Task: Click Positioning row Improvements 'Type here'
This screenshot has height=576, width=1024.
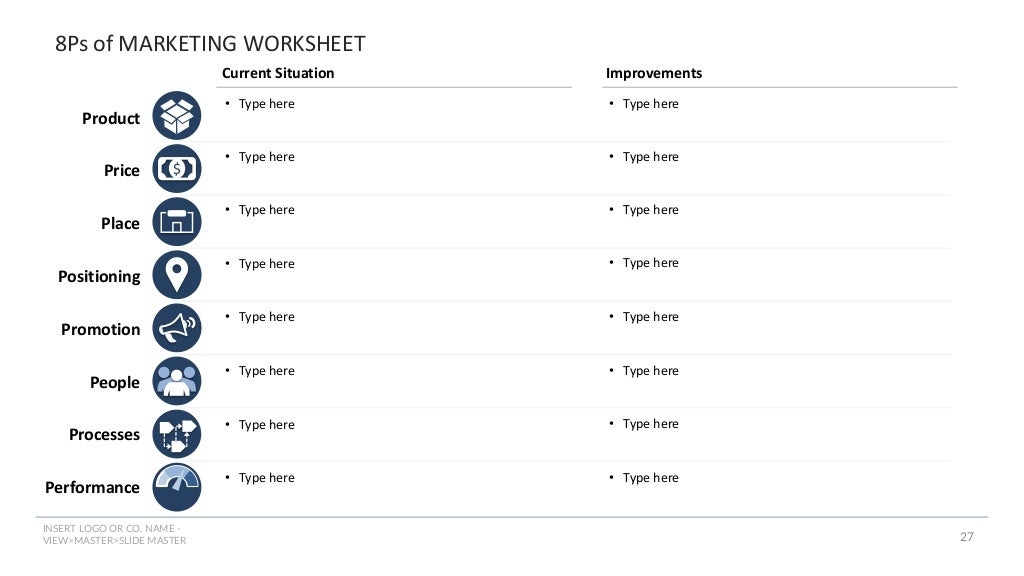Action: pos(650,263)
